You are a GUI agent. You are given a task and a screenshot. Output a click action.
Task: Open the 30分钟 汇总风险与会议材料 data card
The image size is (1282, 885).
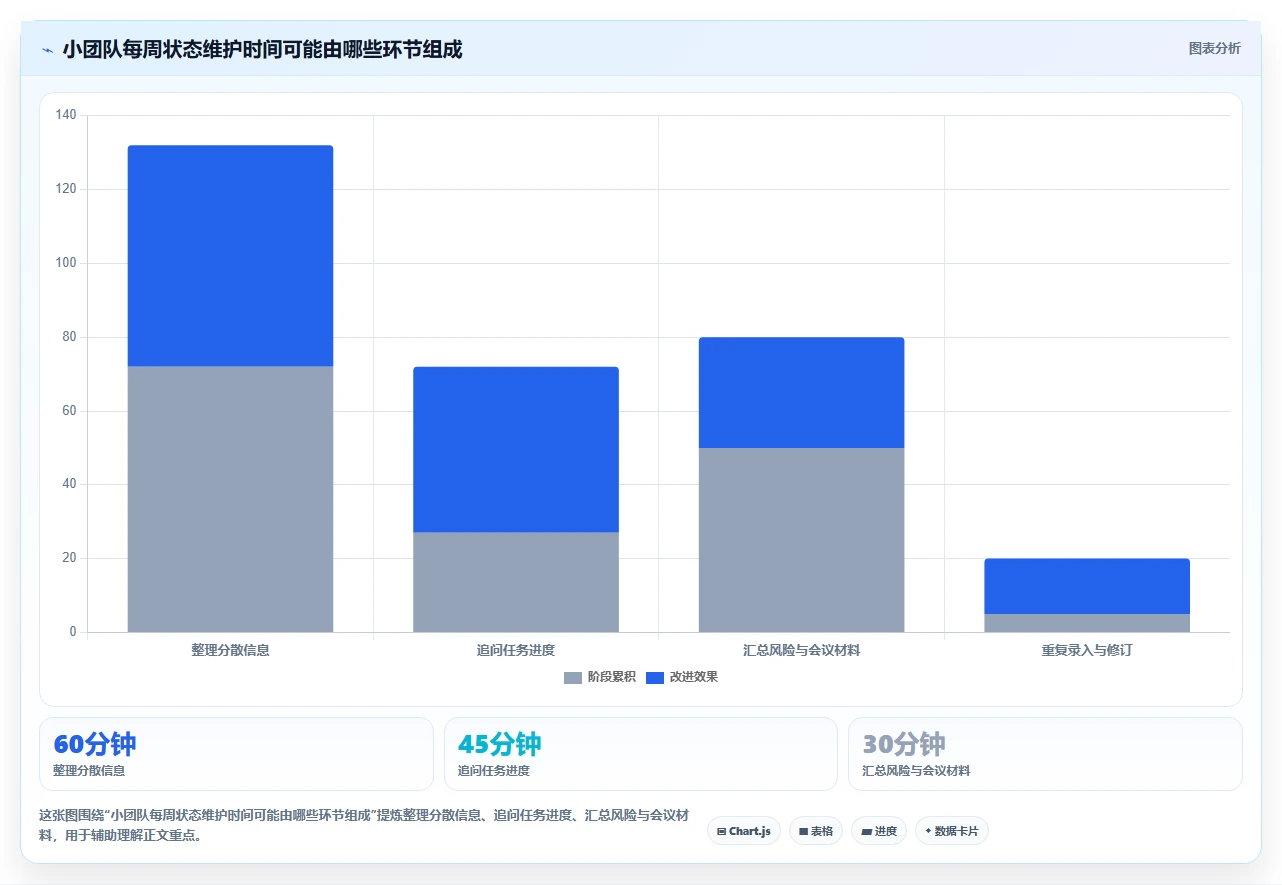click(1045, 754)
